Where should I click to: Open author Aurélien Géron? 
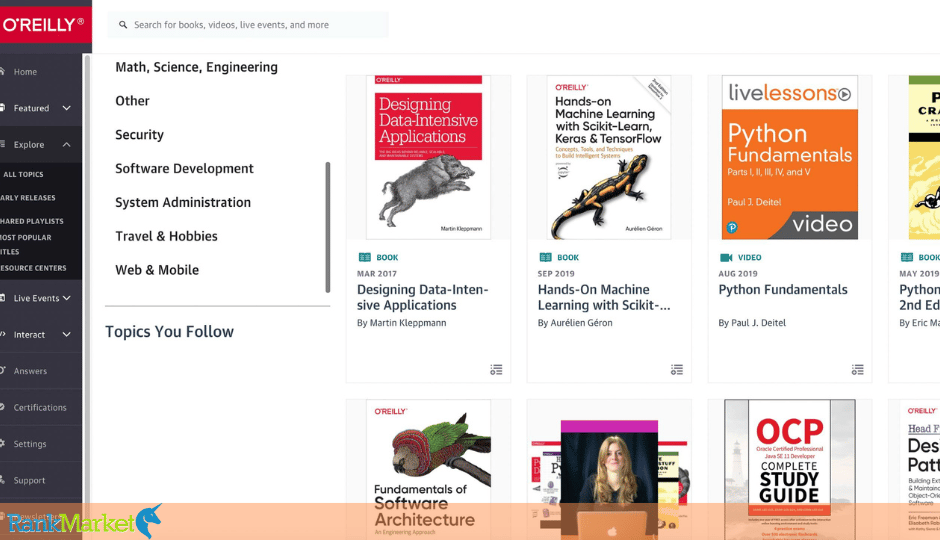[582, 323]
